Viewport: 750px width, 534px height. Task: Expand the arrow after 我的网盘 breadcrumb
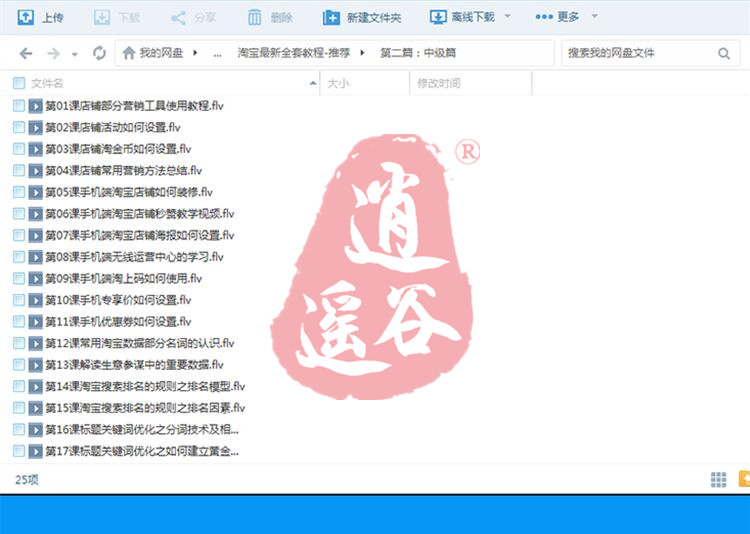click(195, 53)
